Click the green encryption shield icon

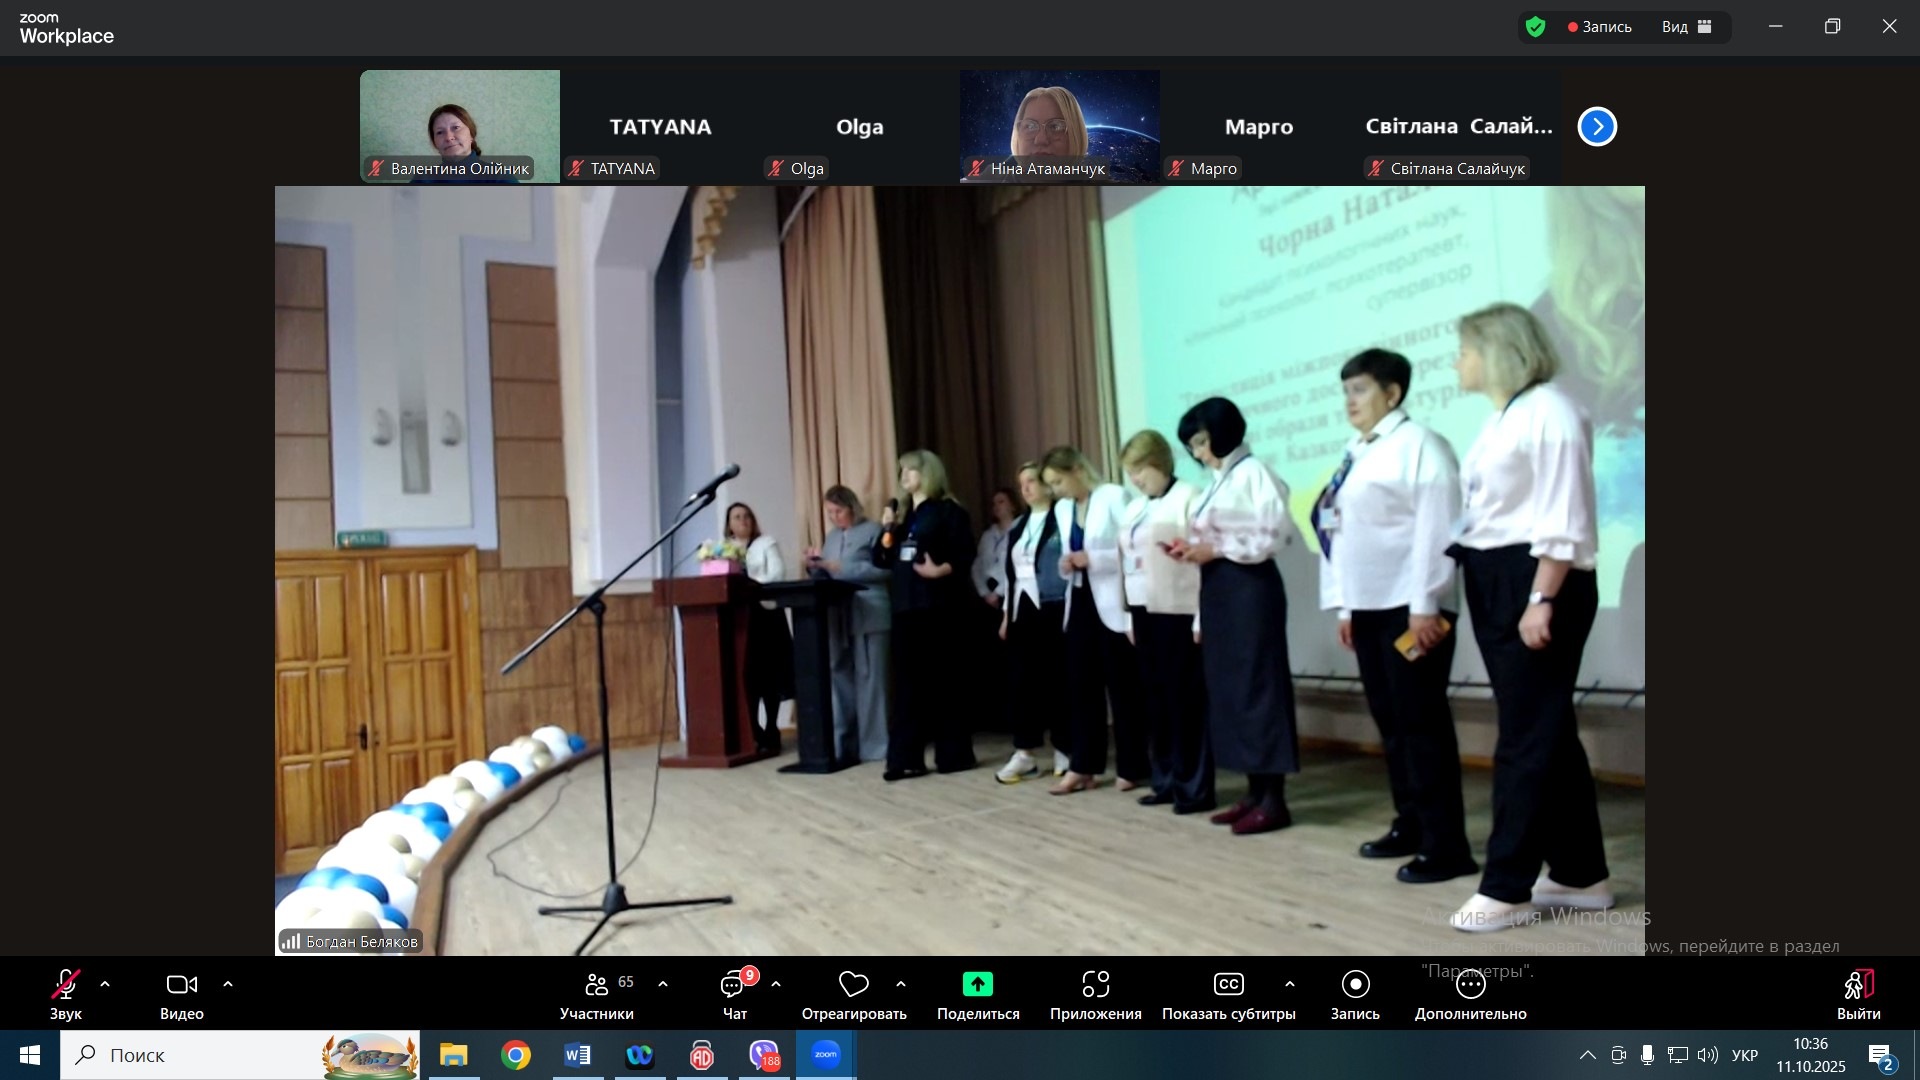pos(1536,27)
